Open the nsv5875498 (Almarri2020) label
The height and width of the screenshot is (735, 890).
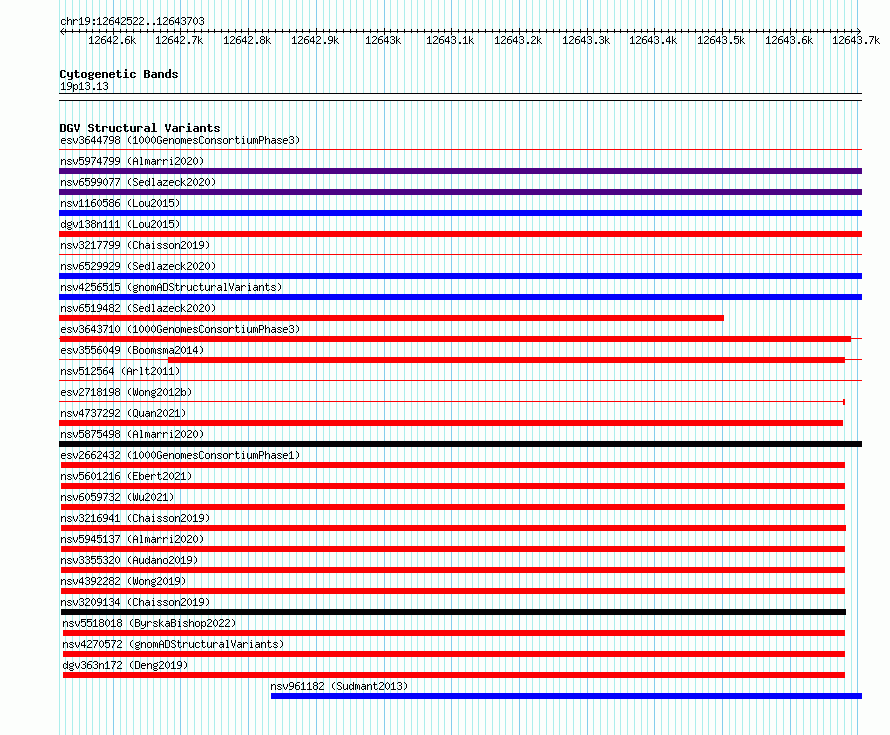pos(132,434)
